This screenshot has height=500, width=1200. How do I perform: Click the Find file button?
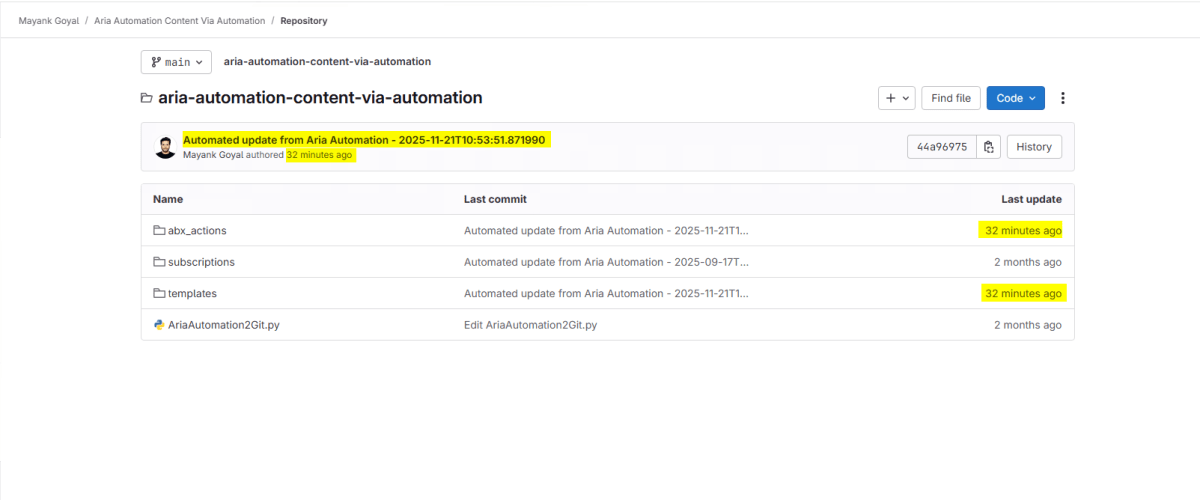[951, 98]
